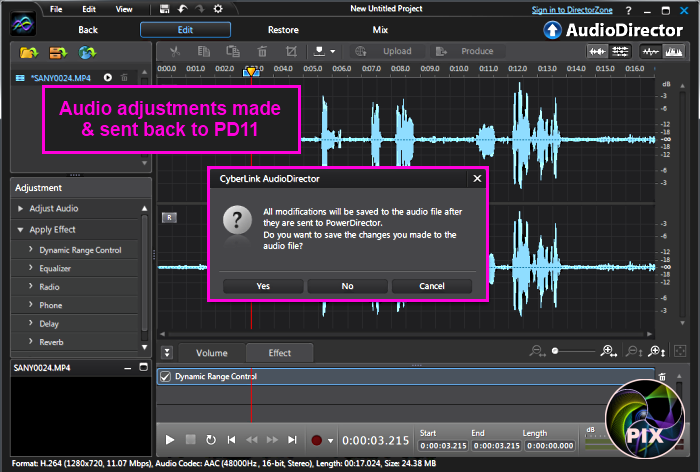Toggle spectral frequency display icon
Viewport: 700px width, 472px height.
(674, 52)
